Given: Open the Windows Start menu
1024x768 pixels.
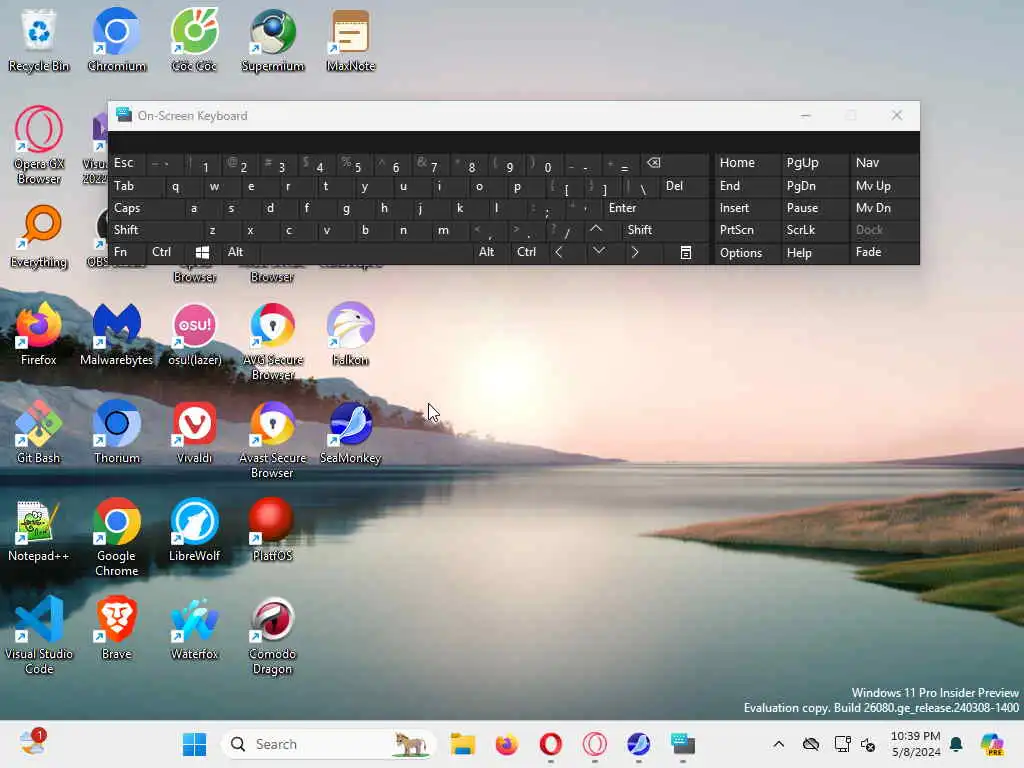Looking at the screenshot, I should click(x=194, y=744).
